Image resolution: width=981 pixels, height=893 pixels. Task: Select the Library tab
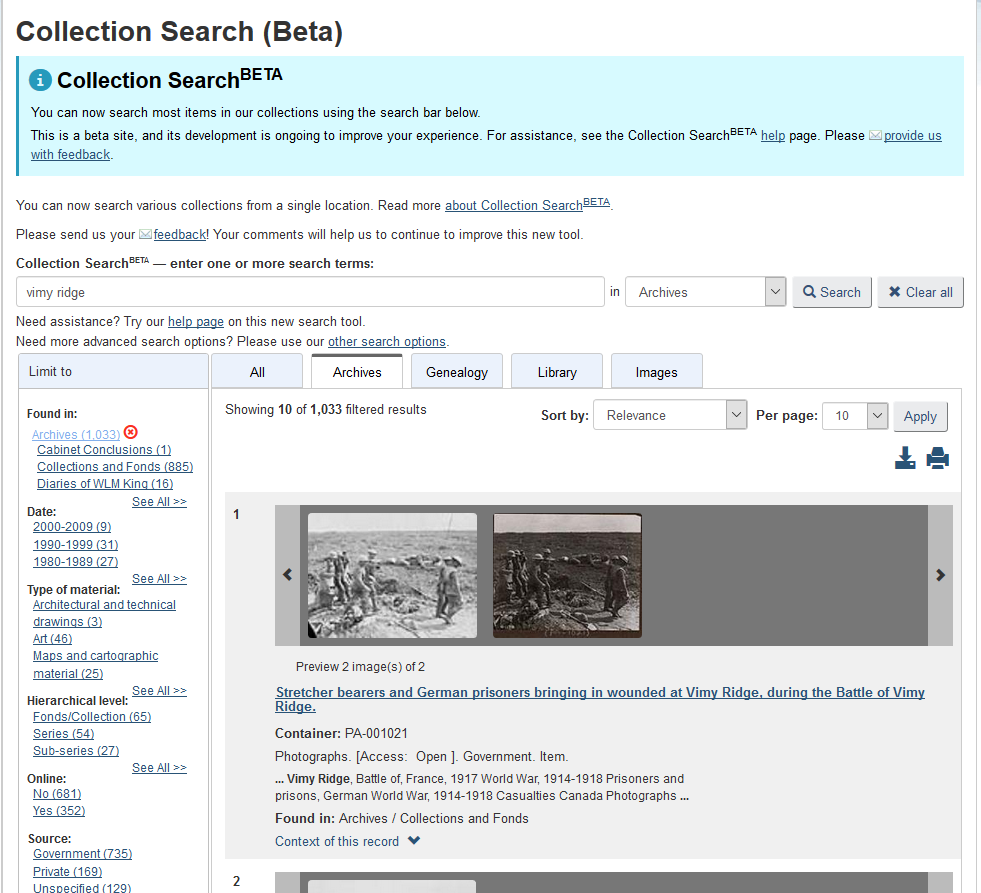click(557, 372)
